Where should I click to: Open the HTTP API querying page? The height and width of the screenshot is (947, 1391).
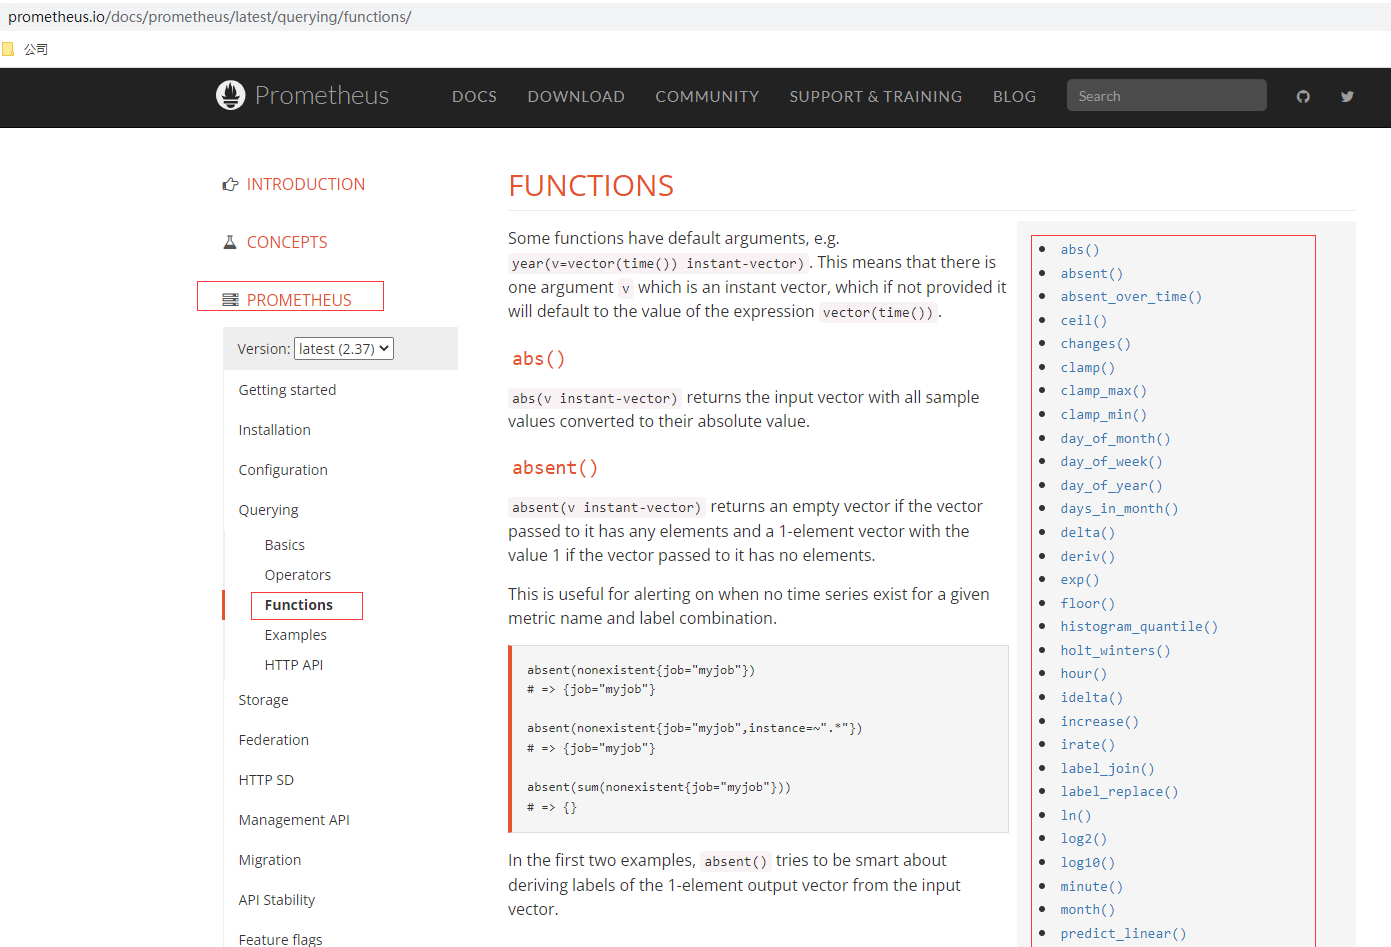(294, 665)
